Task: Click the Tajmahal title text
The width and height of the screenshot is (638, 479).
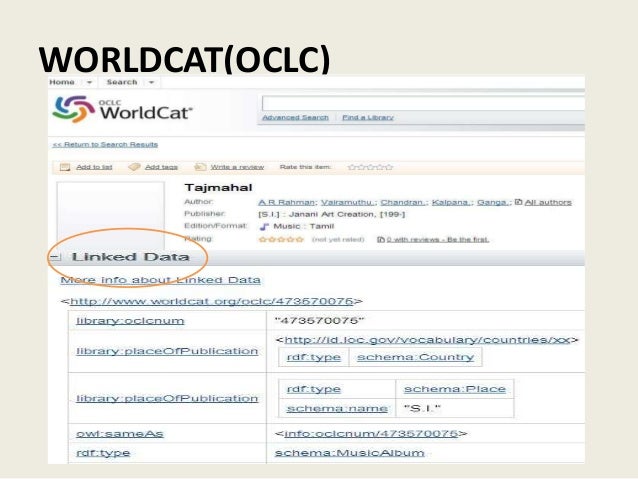Action: click(x=218, y=188)
